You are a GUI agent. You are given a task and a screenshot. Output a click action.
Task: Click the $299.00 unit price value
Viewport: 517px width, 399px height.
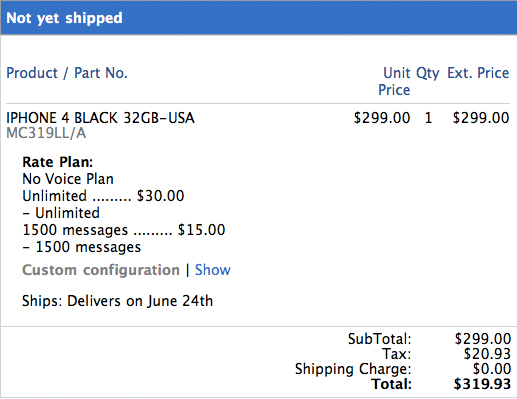pyautogui.click(x=382, y=118)
